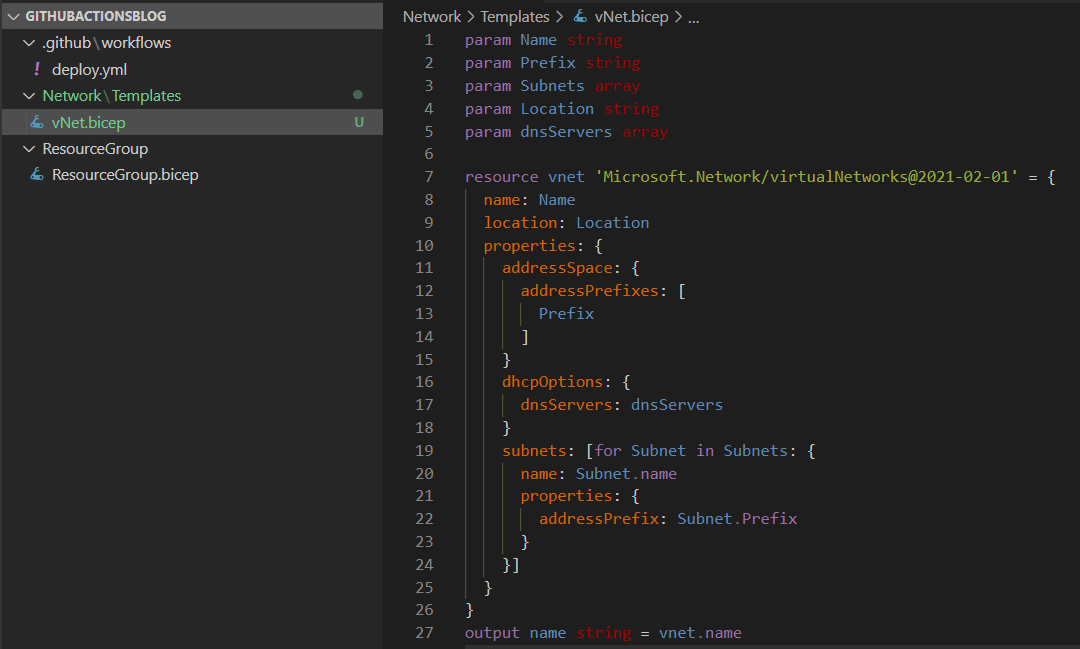Collapse the ResourceGroup folder chevron

pyautogui.click(x=29, y=149)
